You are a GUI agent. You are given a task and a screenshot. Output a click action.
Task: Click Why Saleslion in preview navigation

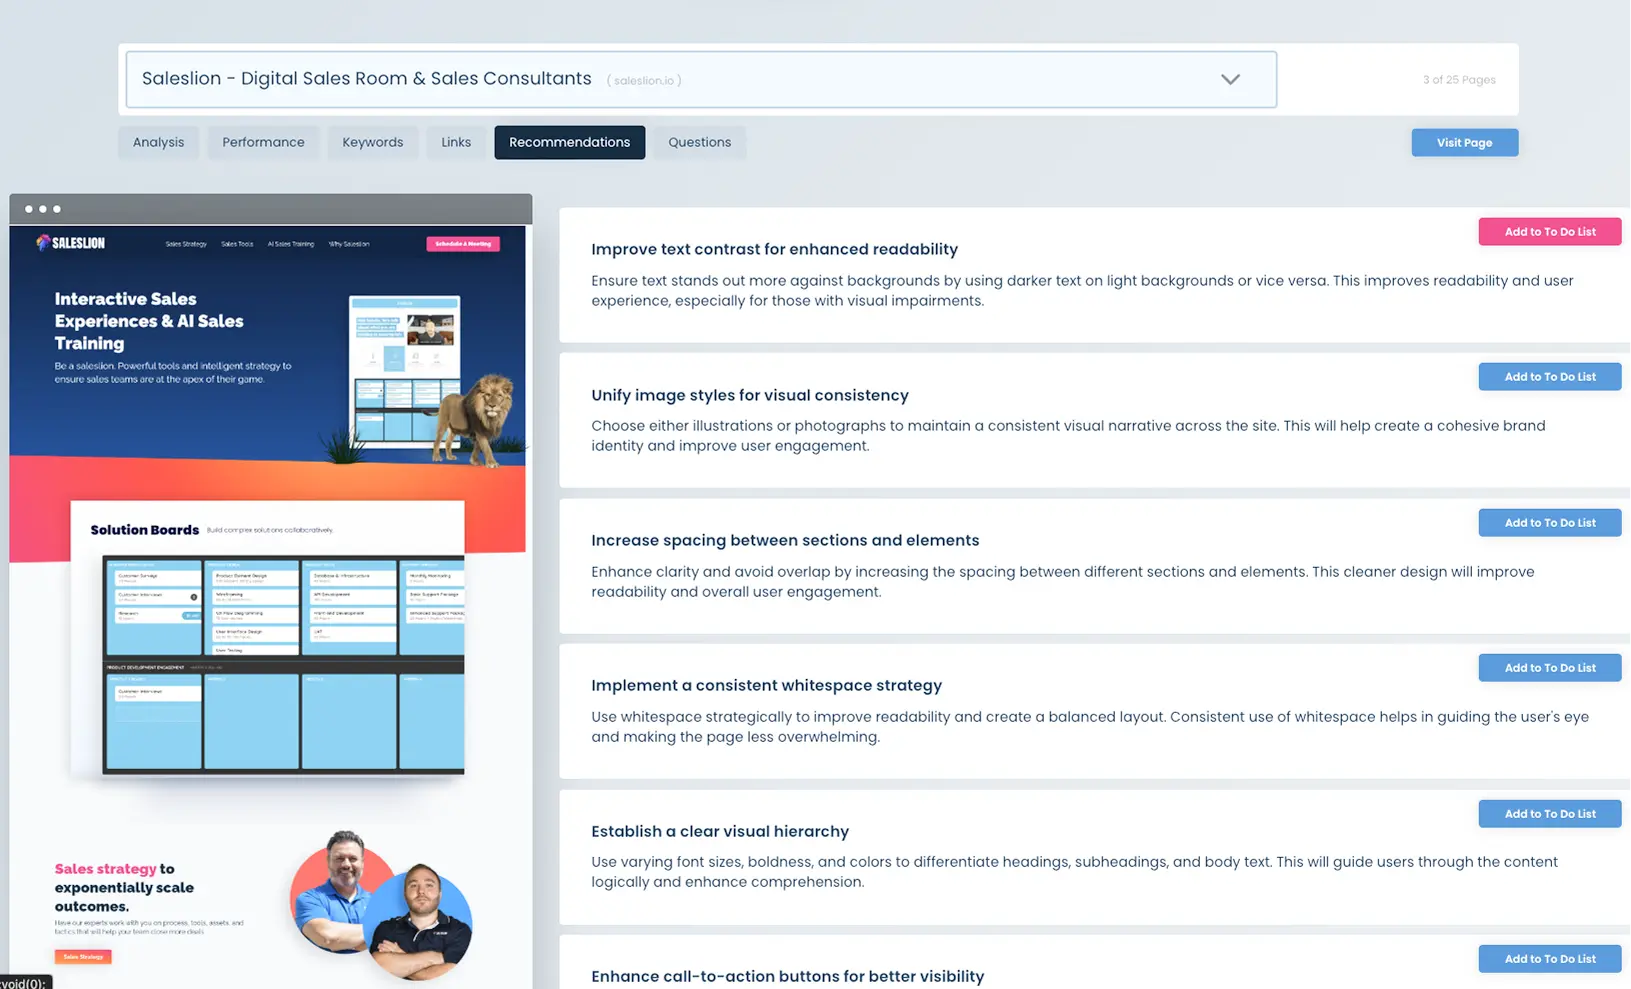click(349, 244)
